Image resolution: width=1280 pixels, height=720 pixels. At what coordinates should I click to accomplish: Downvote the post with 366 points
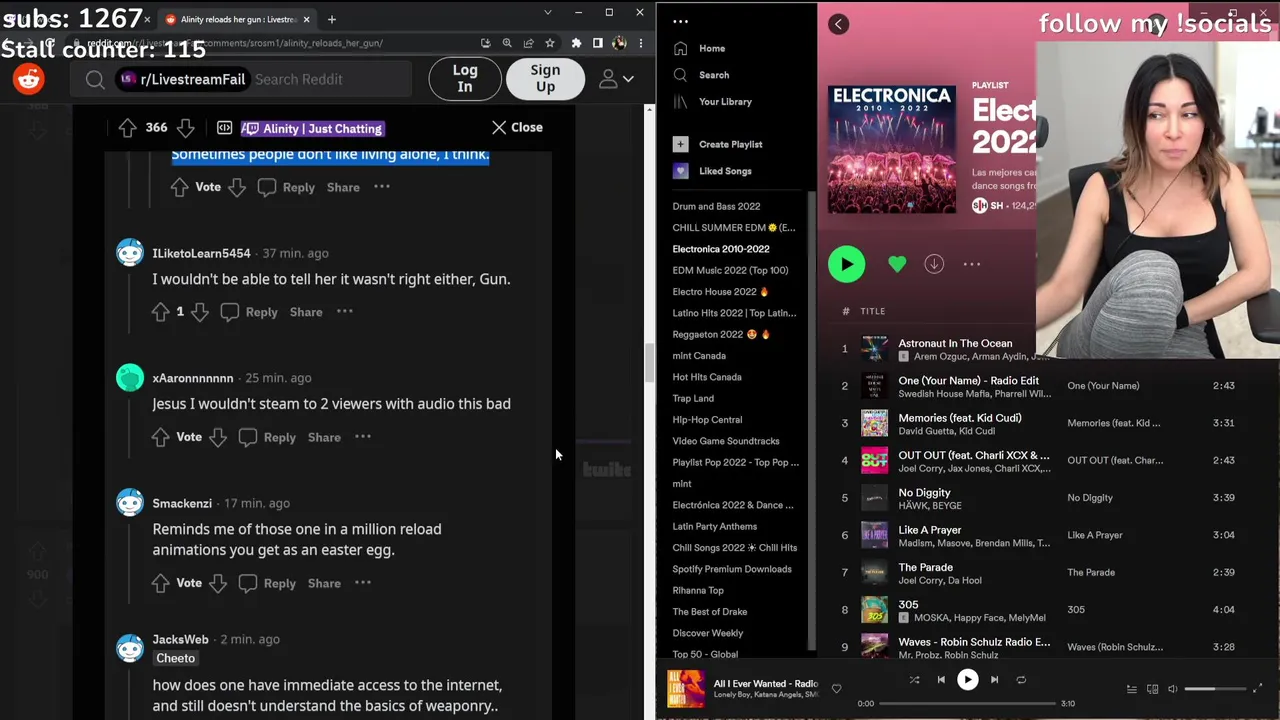185,128
